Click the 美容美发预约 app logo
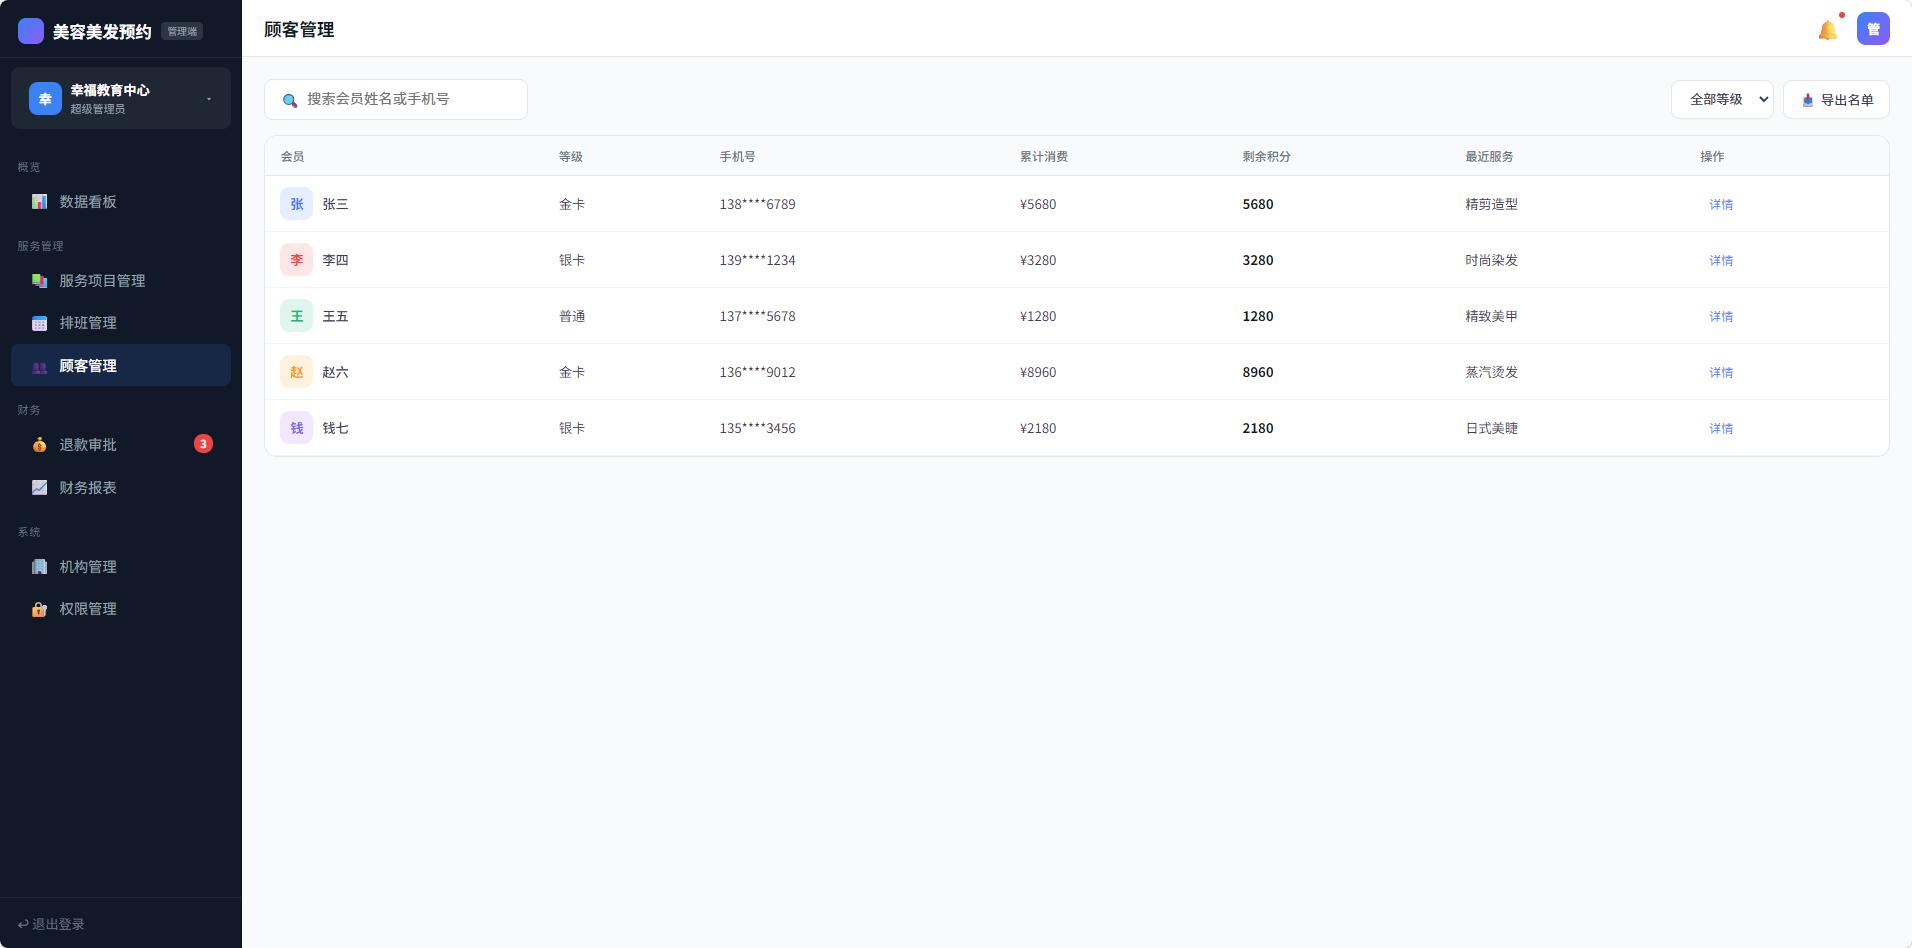Screen dimensions: 1912x948 [31, 31]
